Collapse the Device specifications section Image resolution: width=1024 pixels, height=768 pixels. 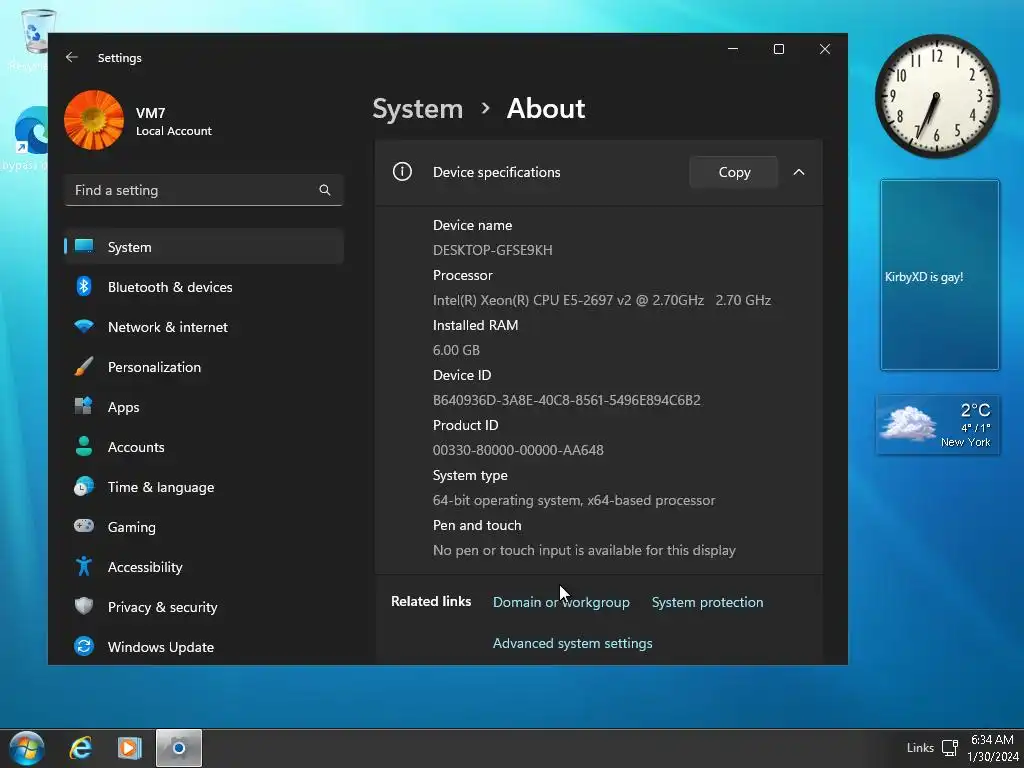click(x=799, y=172)
